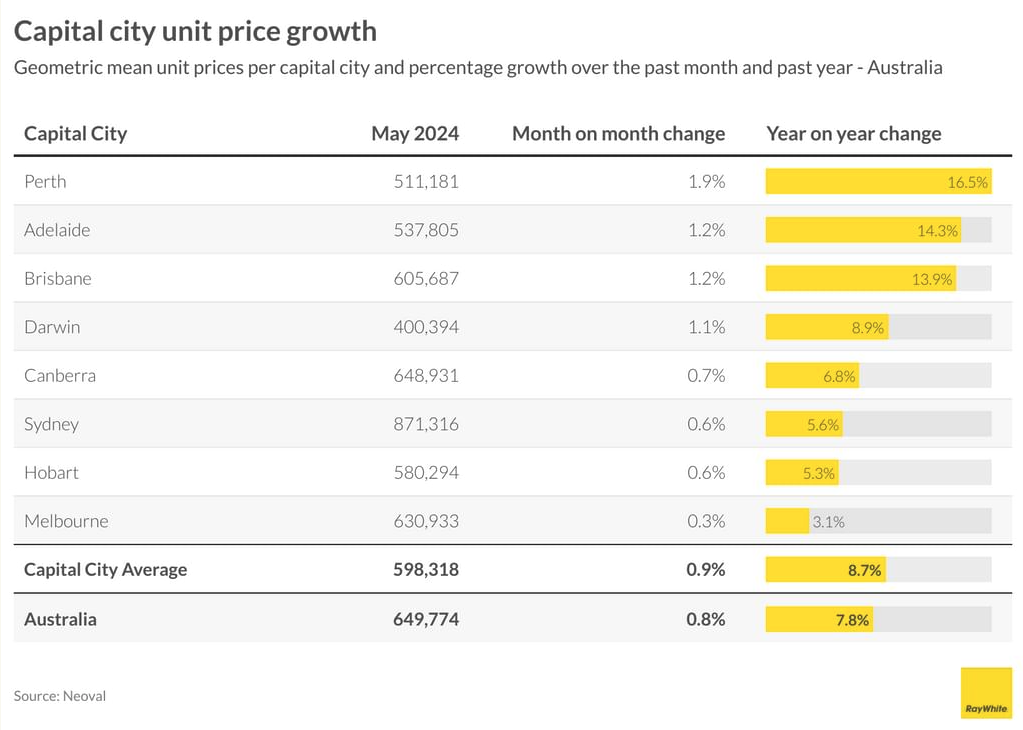The height and width of the screenshot is (730, 1023).
Task: Select the Month on month change header
Action: (x=618, y=133)
